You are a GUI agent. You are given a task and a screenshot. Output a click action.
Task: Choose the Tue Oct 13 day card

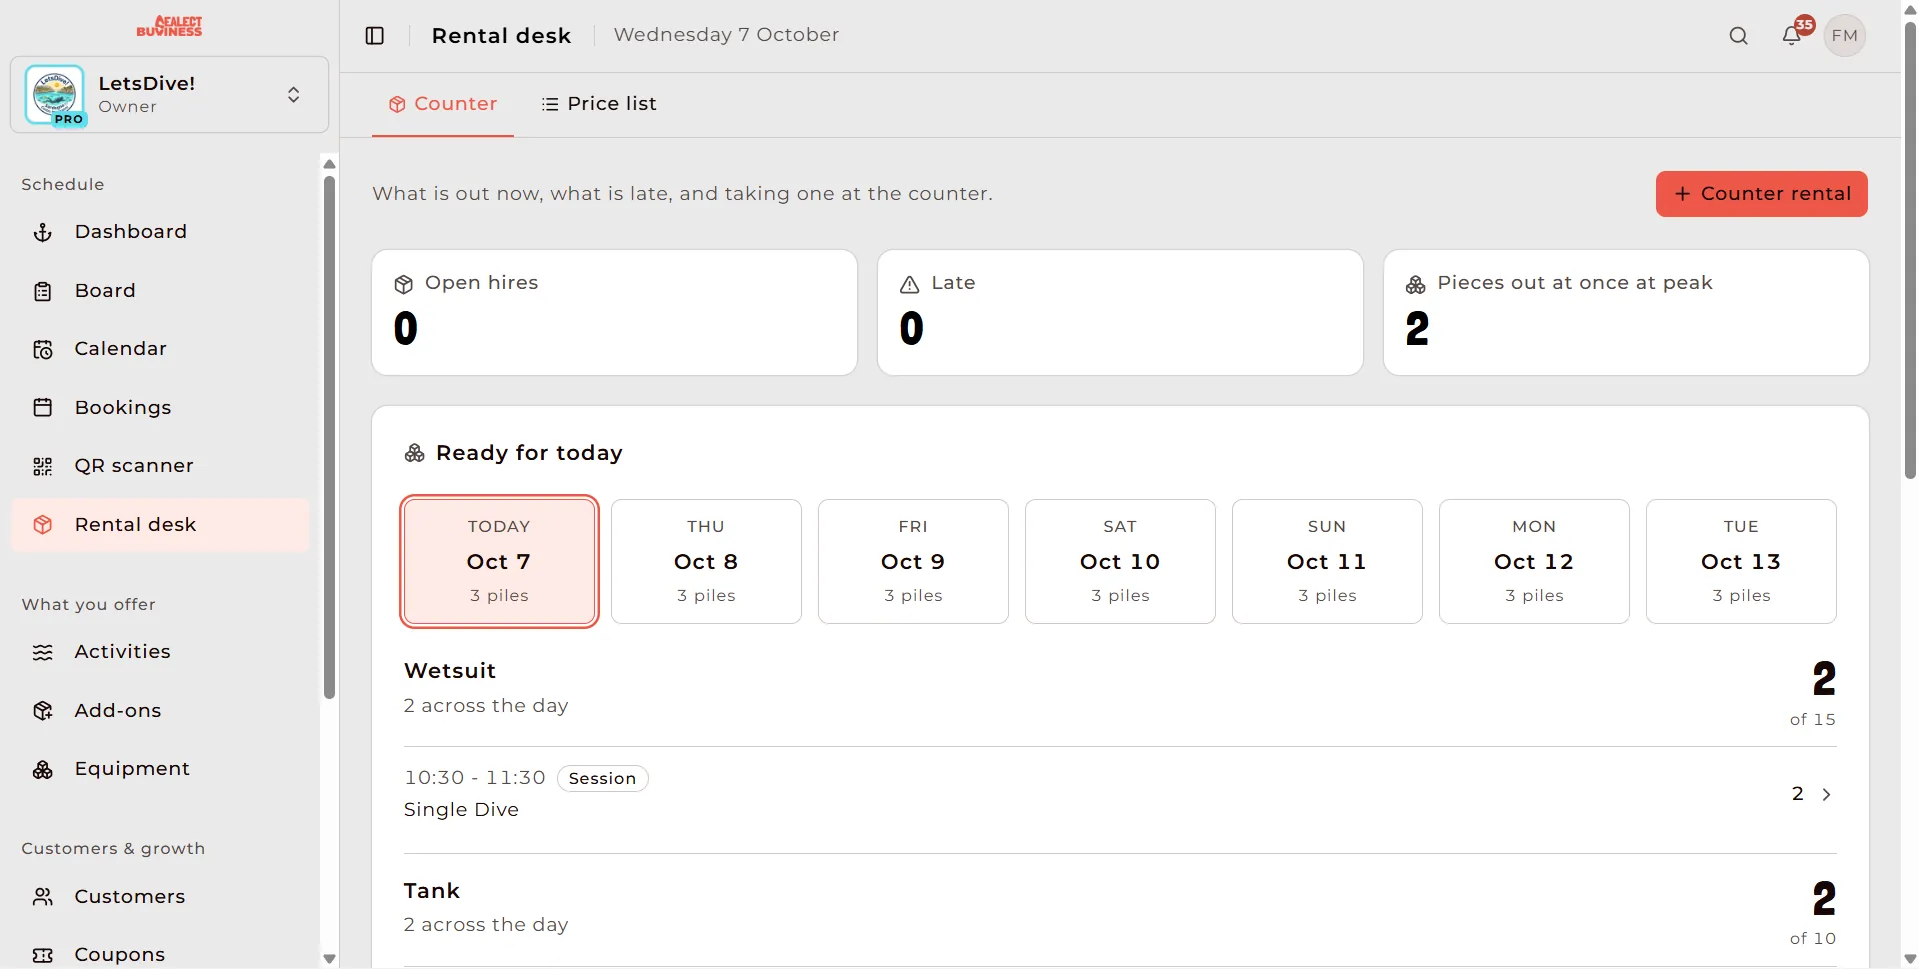[x=1741, y=561]
